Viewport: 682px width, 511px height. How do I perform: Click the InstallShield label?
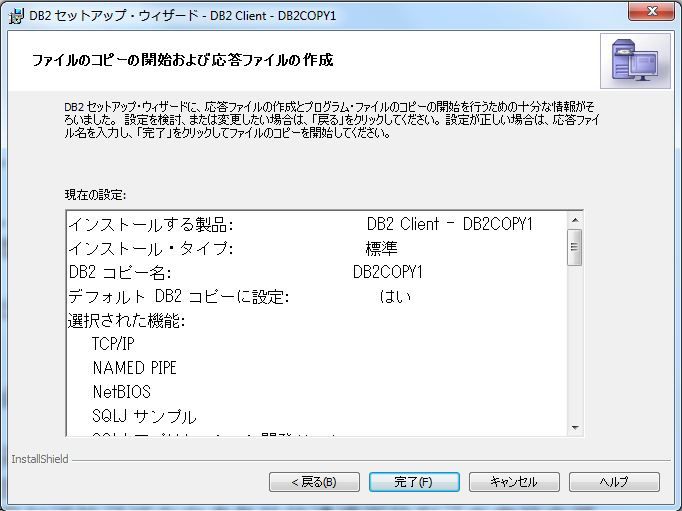coord(40,459)
